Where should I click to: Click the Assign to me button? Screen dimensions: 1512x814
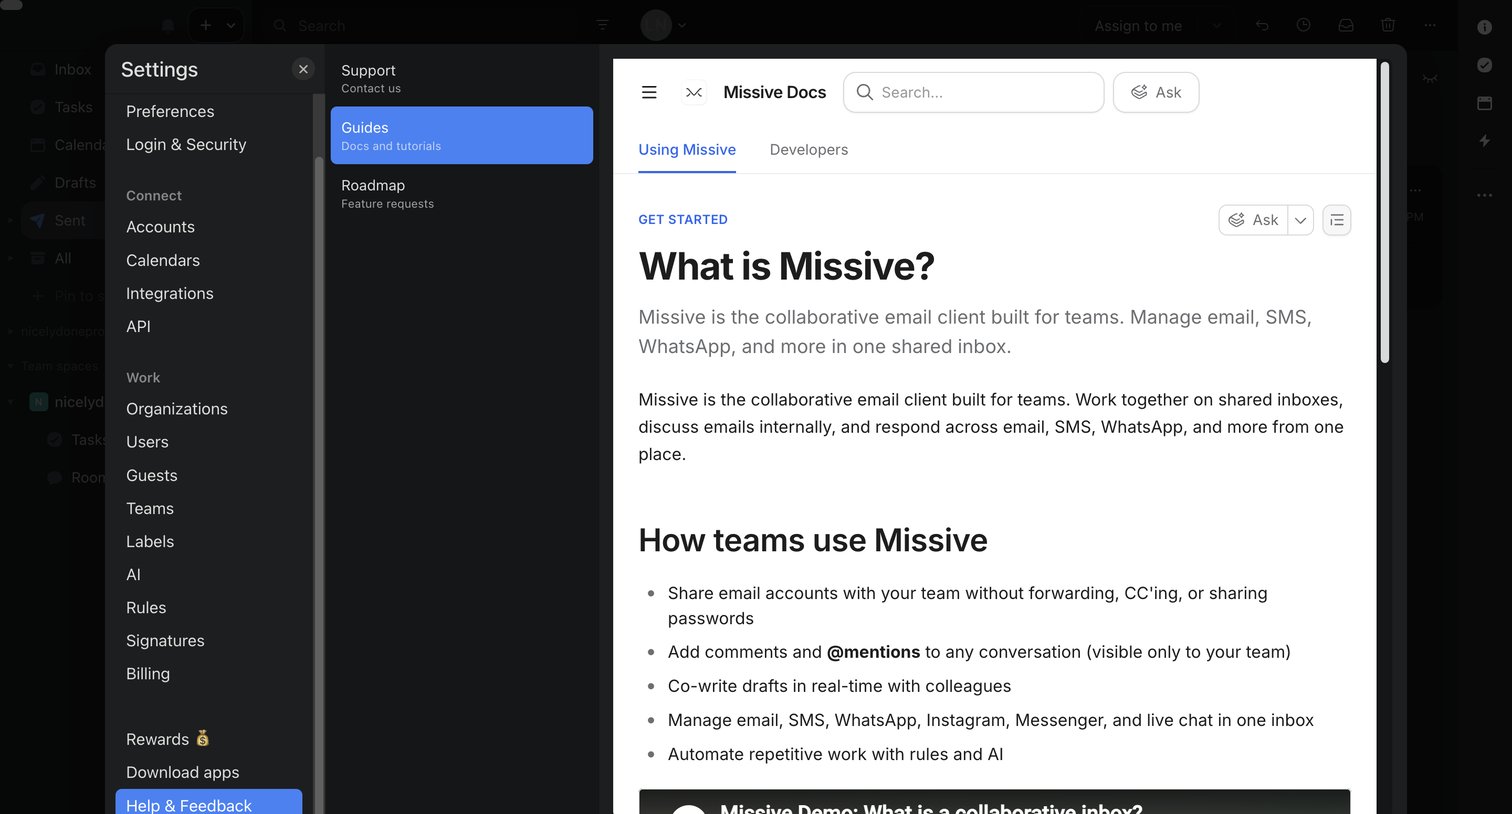tap(1138, 26)
